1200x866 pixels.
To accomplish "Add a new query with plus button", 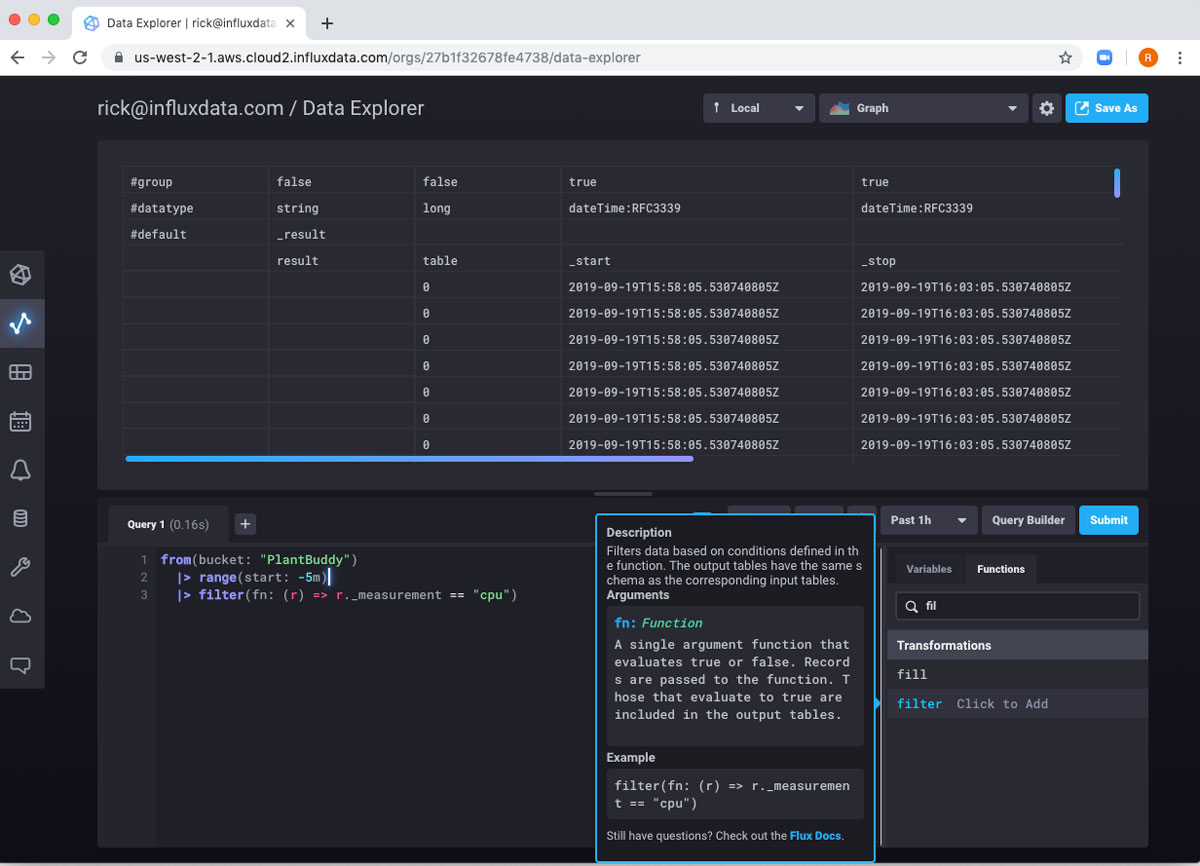I will click(x=246, y=524).
